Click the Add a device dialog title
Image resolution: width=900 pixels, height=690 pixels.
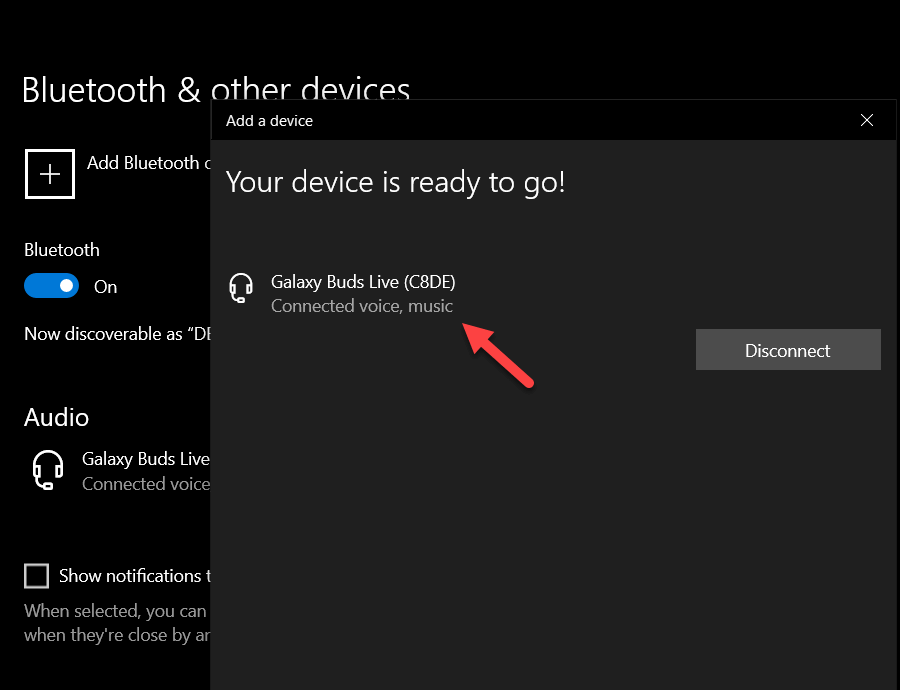click(x=270, y=120)
